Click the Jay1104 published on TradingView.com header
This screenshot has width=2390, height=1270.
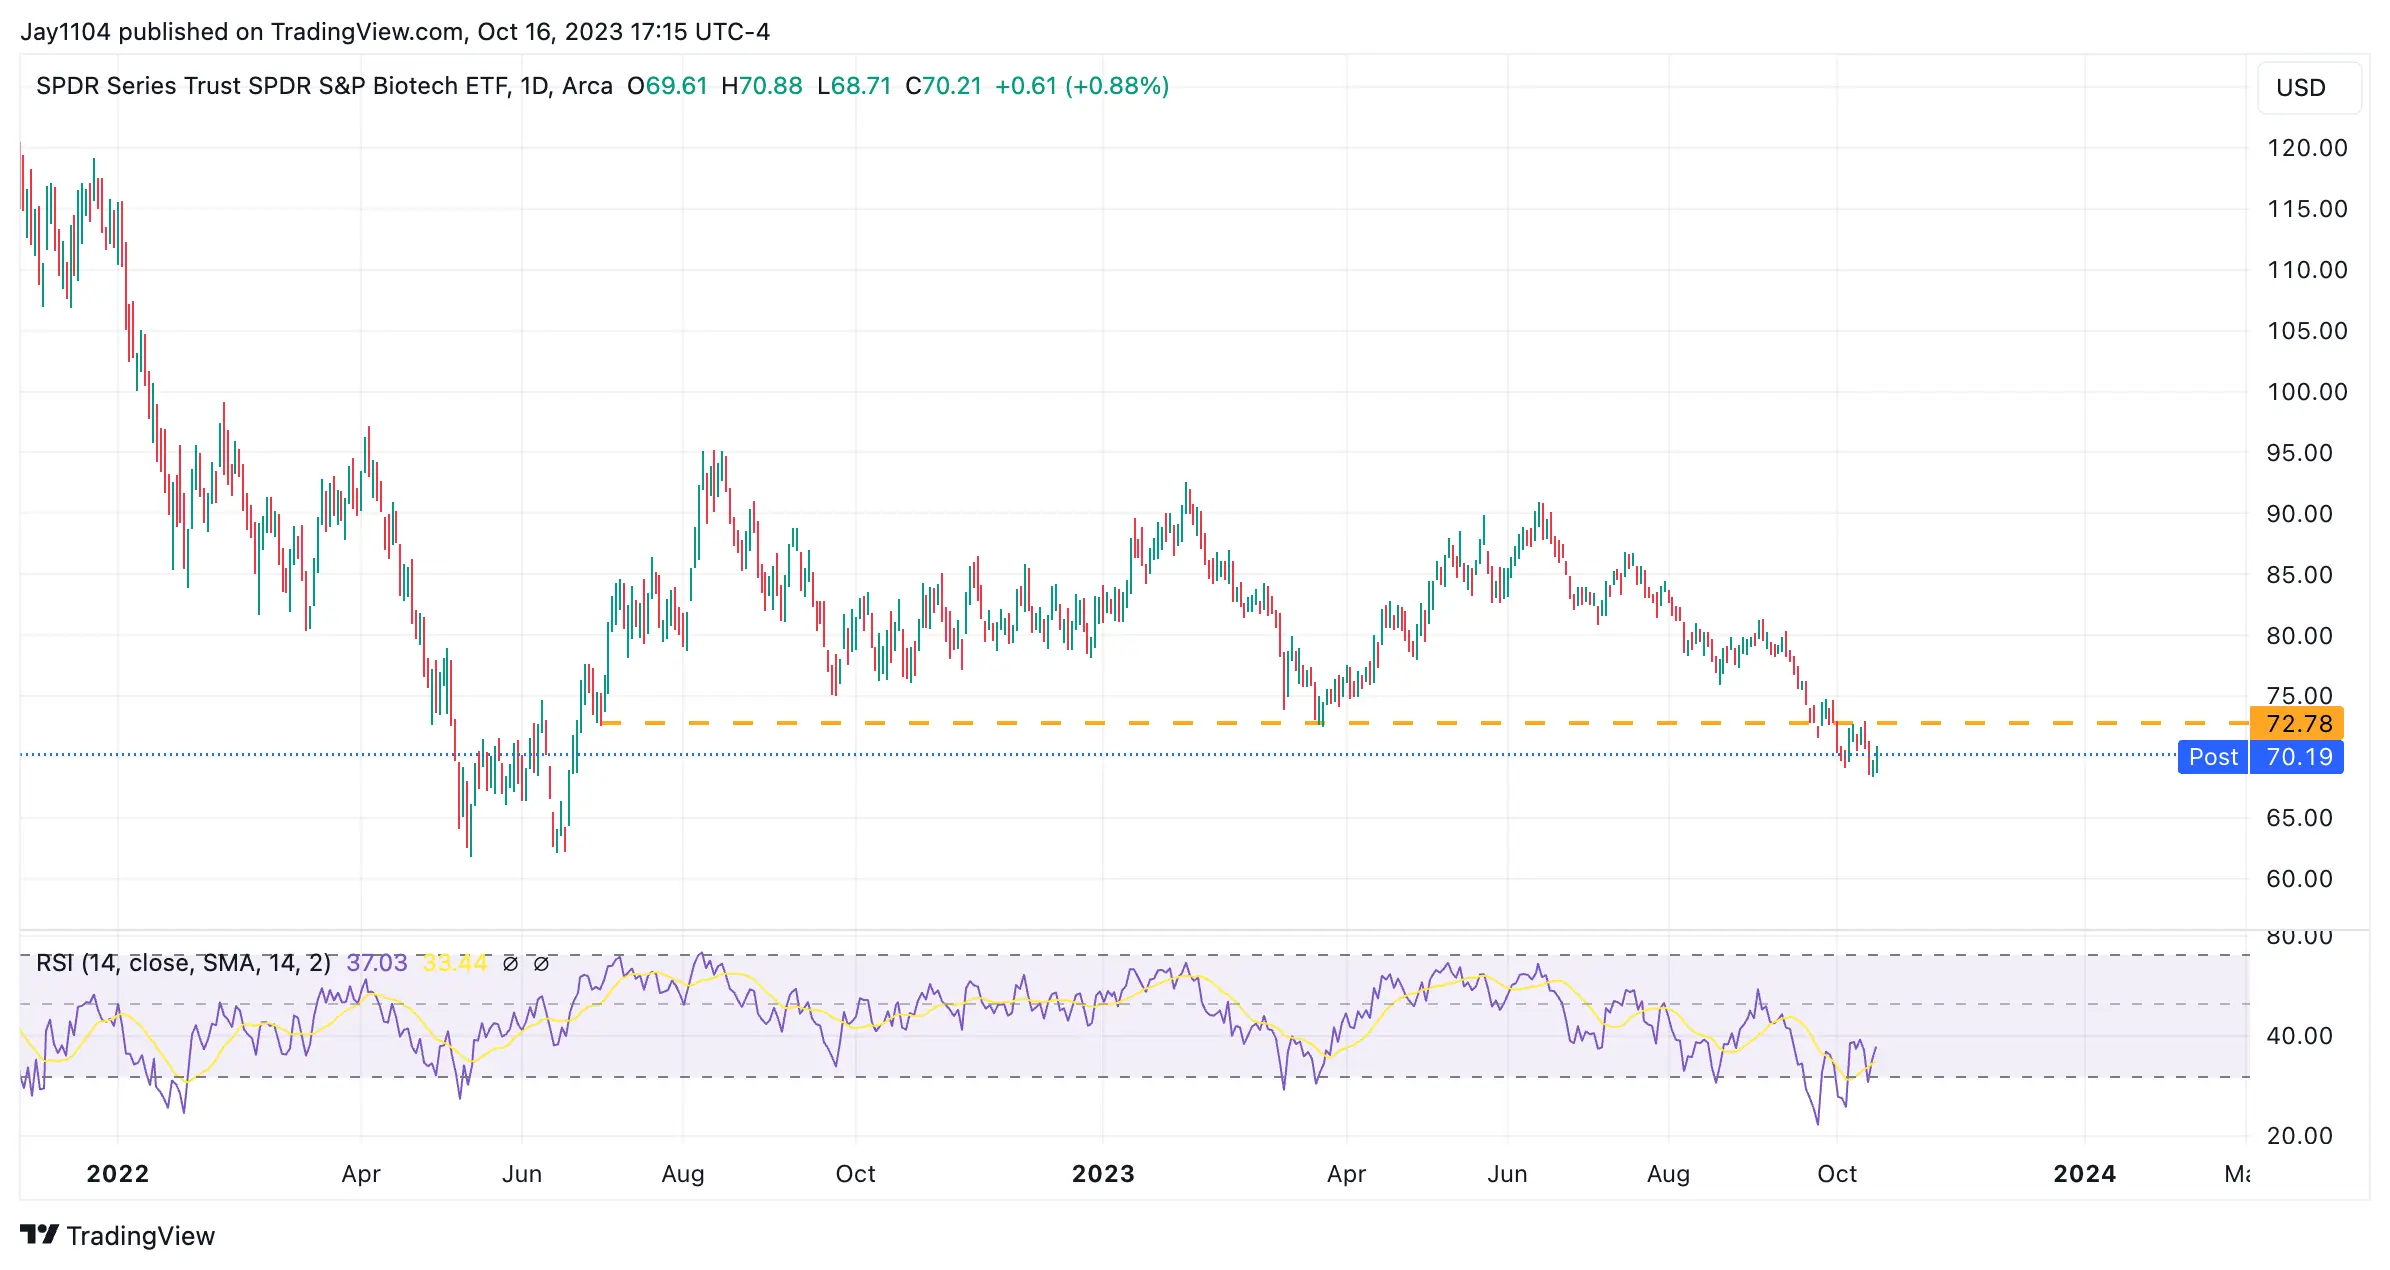395,32
